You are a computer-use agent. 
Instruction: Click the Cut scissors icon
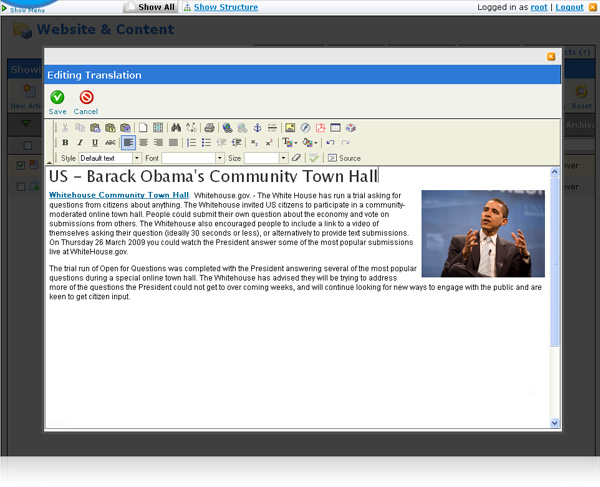(65, 127)
